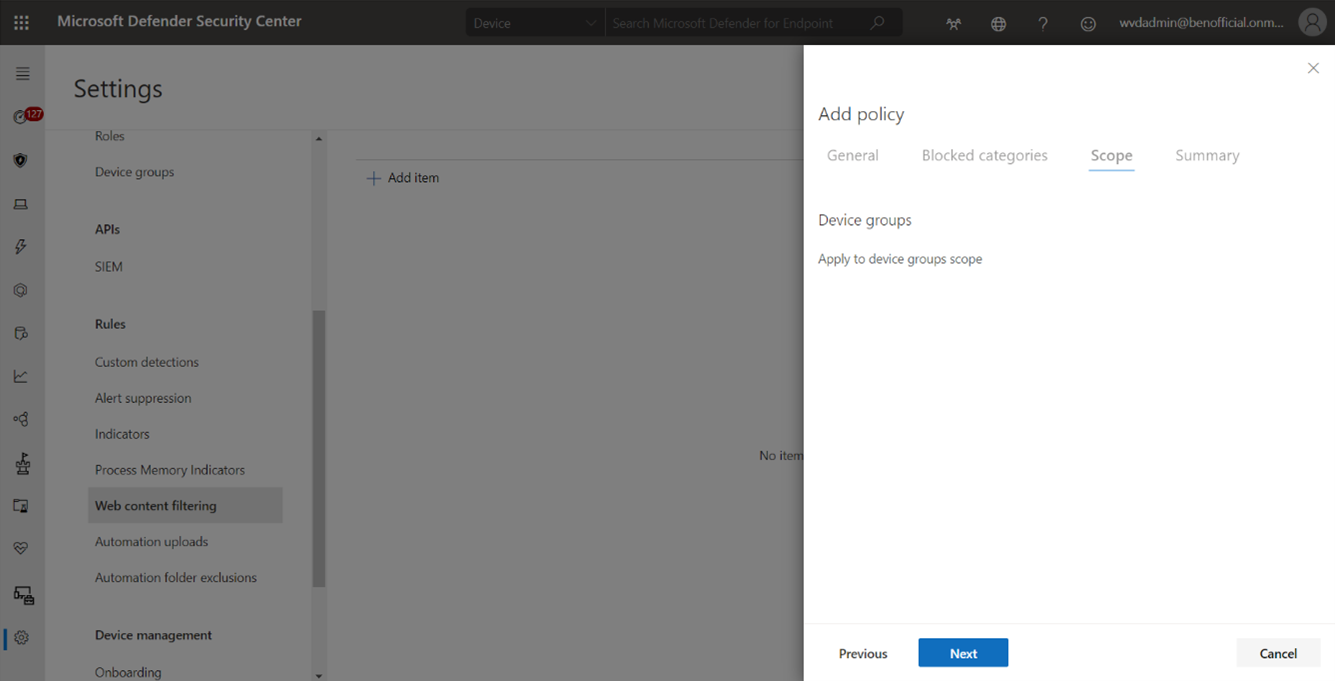1335x681 pixels.
Task: Open the community people icon
Action: tap(953, 24)
